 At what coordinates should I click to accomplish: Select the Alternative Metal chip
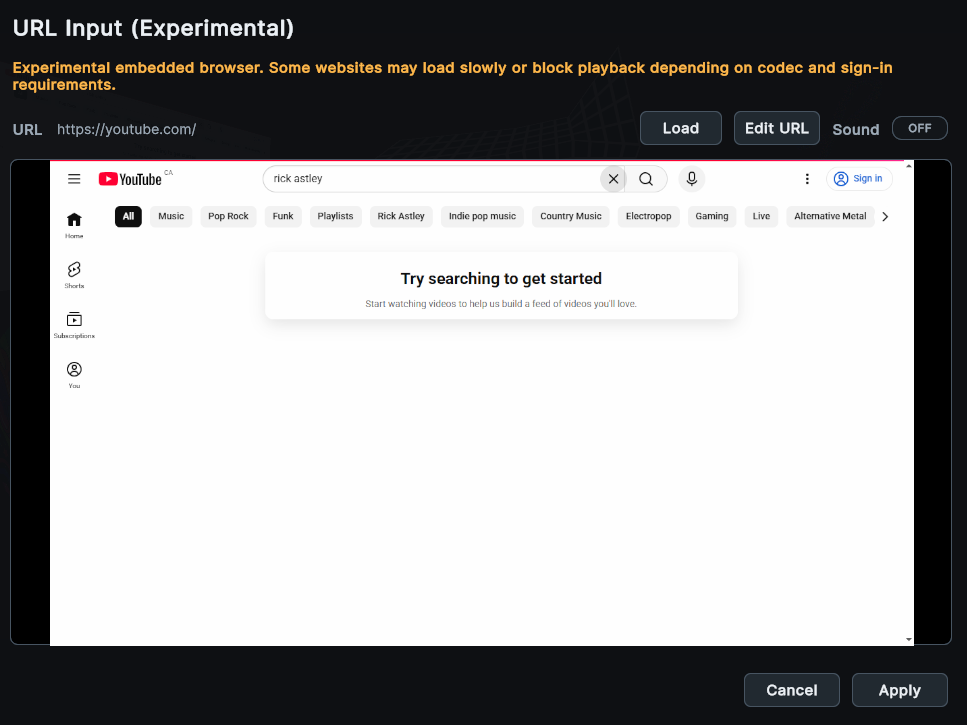click(x=830, y=216)
